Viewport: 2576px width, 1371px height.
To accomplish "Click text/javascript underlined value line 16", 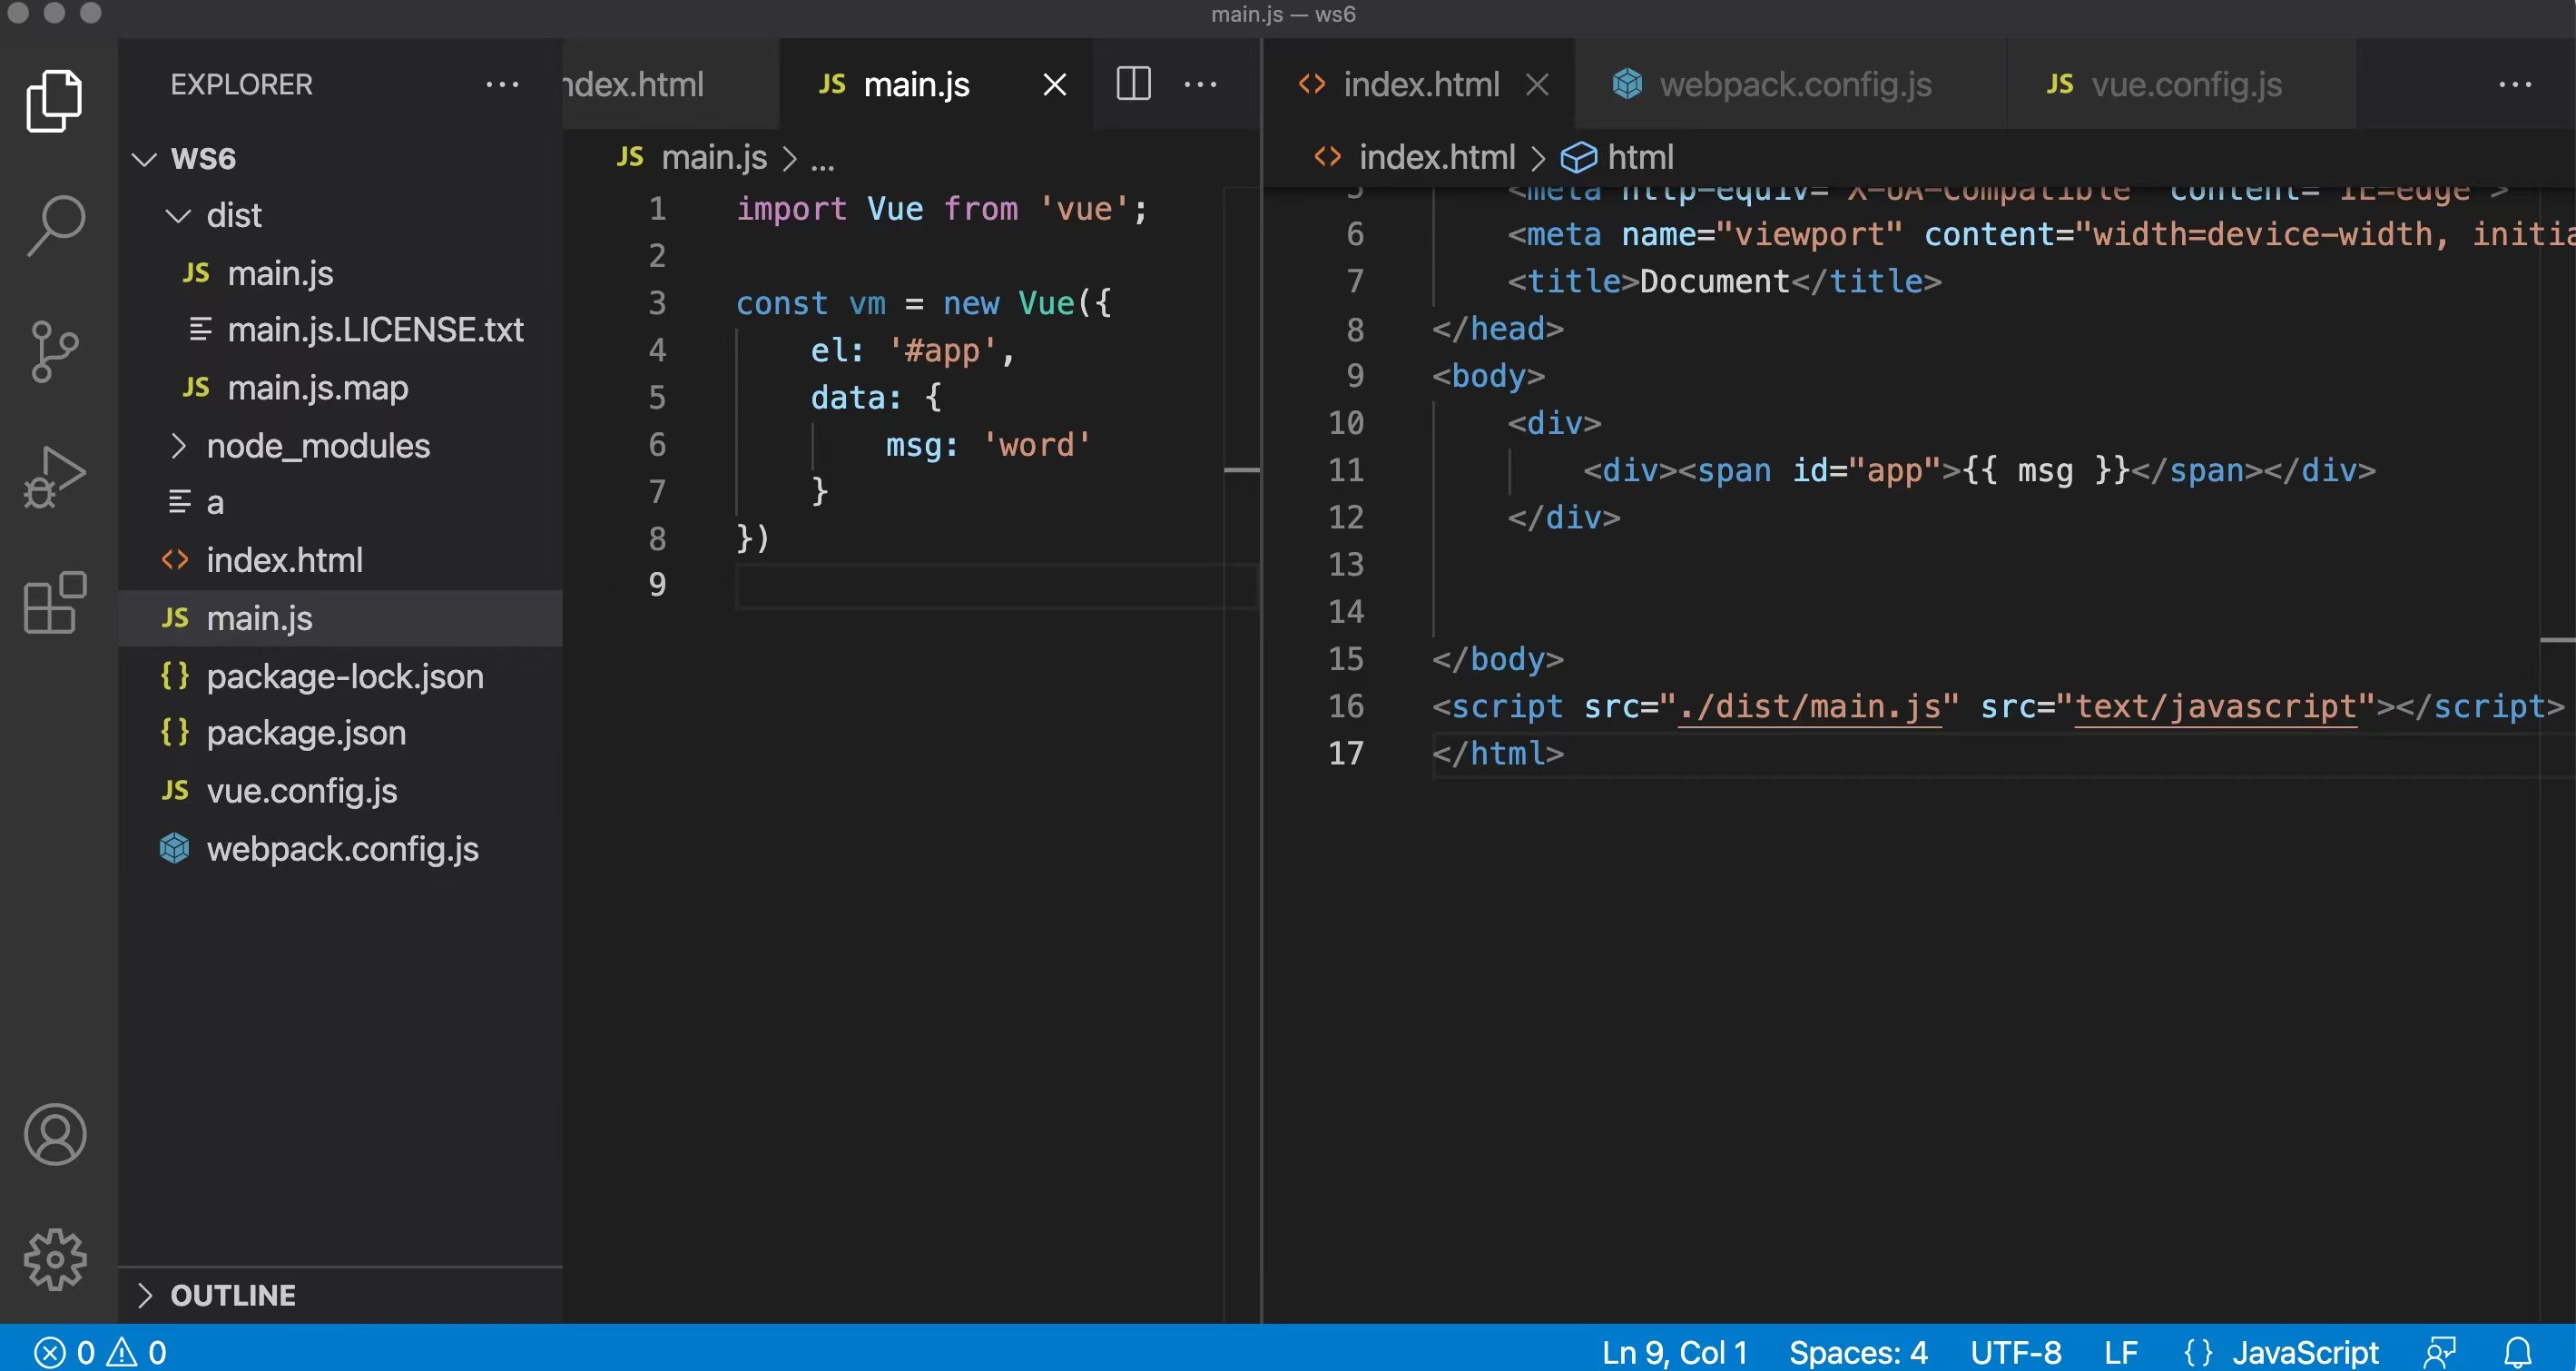I will pos(2215,707).
